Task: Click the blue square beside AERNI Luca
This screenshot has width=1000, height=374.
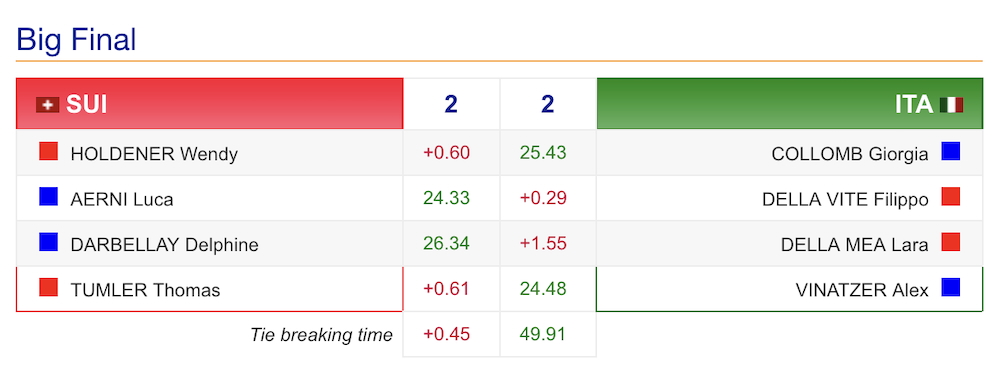Action: coord(48,197)
